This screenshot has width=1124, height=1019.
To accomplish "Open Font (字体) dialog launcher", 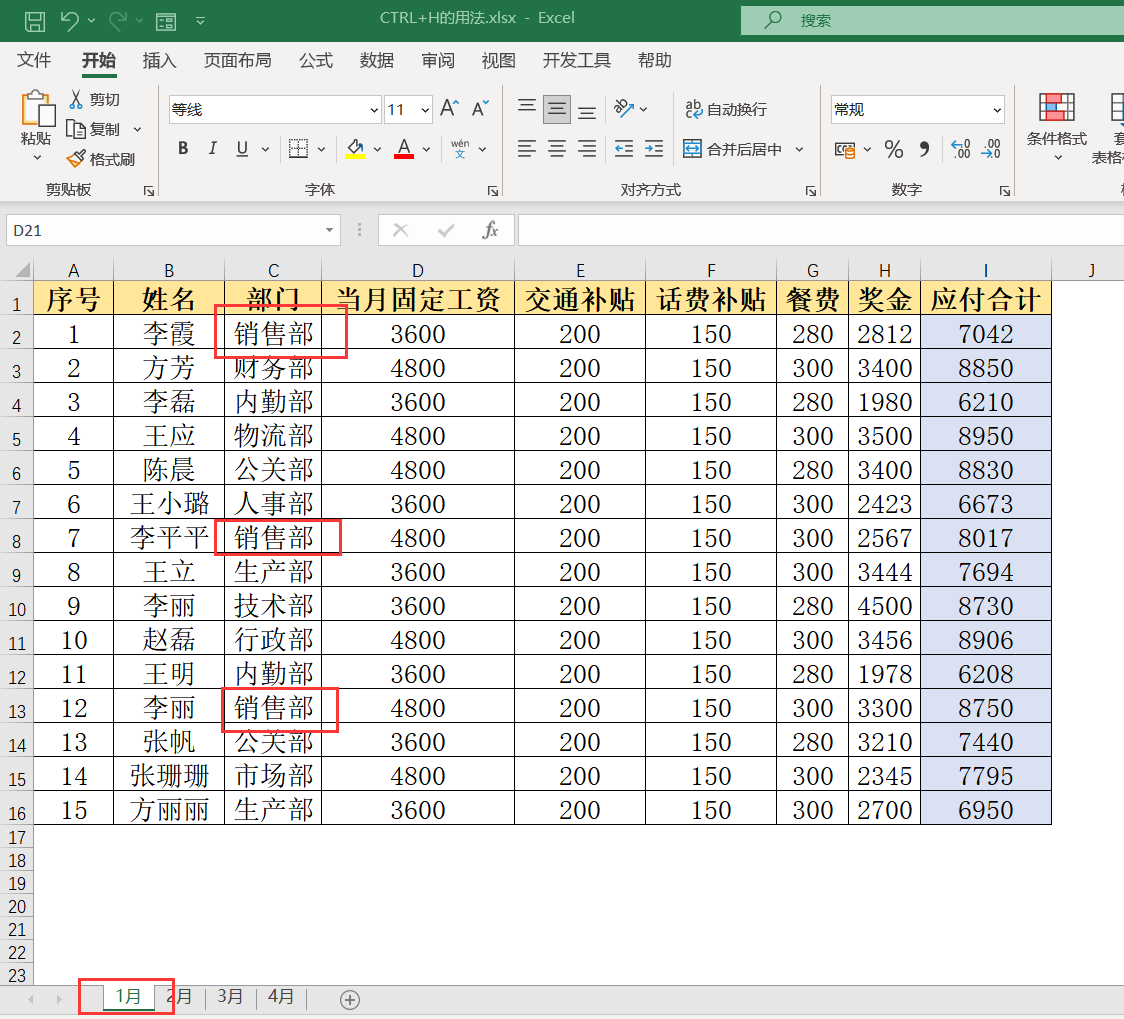I will (x=492, y=191).
